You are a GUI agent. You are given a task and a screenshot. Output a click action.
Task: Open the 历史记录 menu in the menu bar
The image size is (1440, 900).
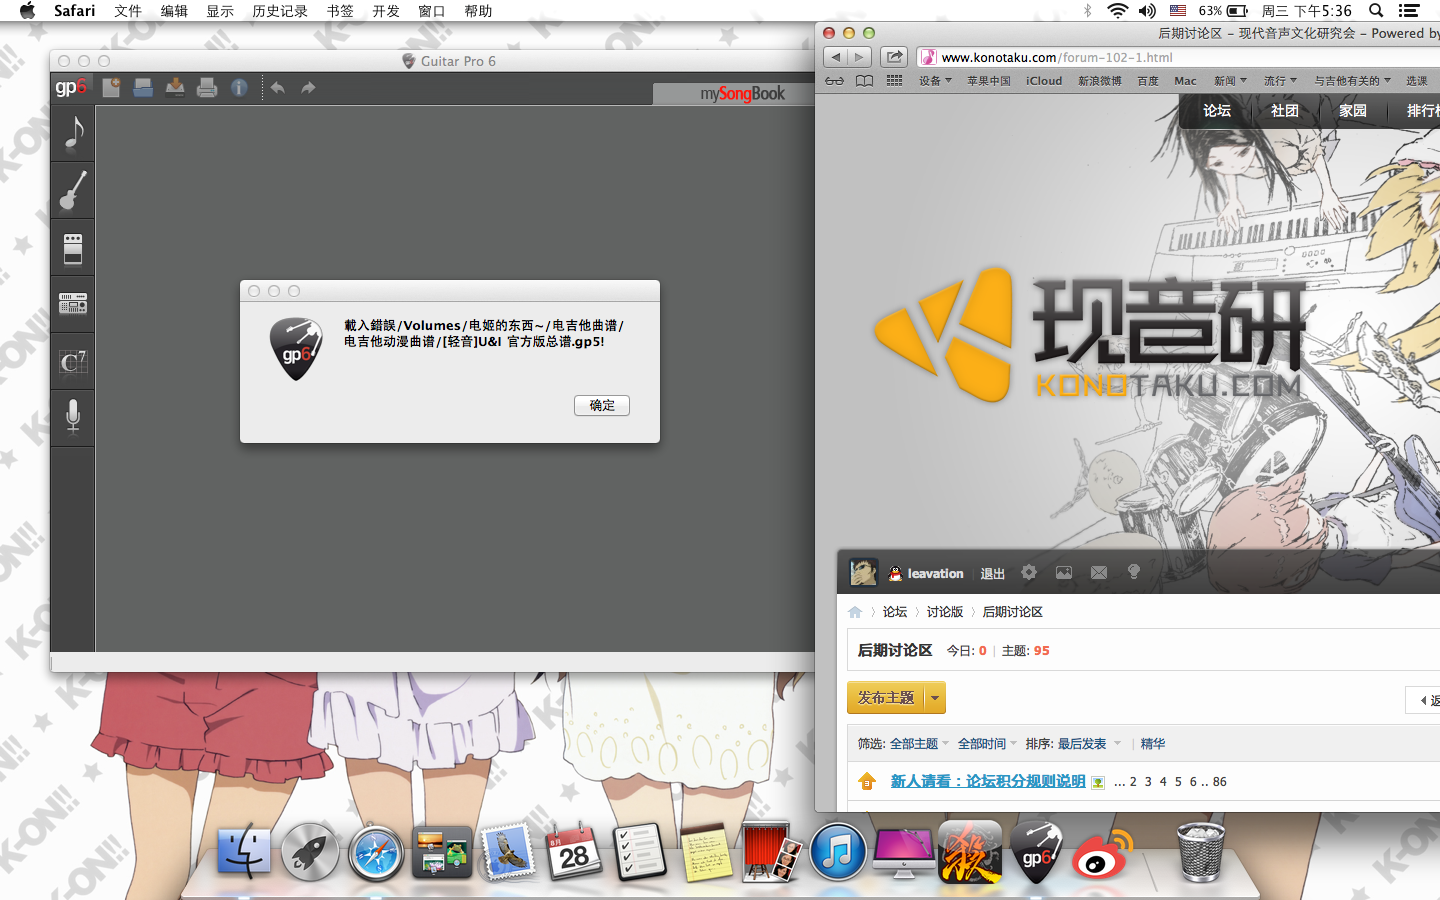pyautogui.click(x=280, y=11)
